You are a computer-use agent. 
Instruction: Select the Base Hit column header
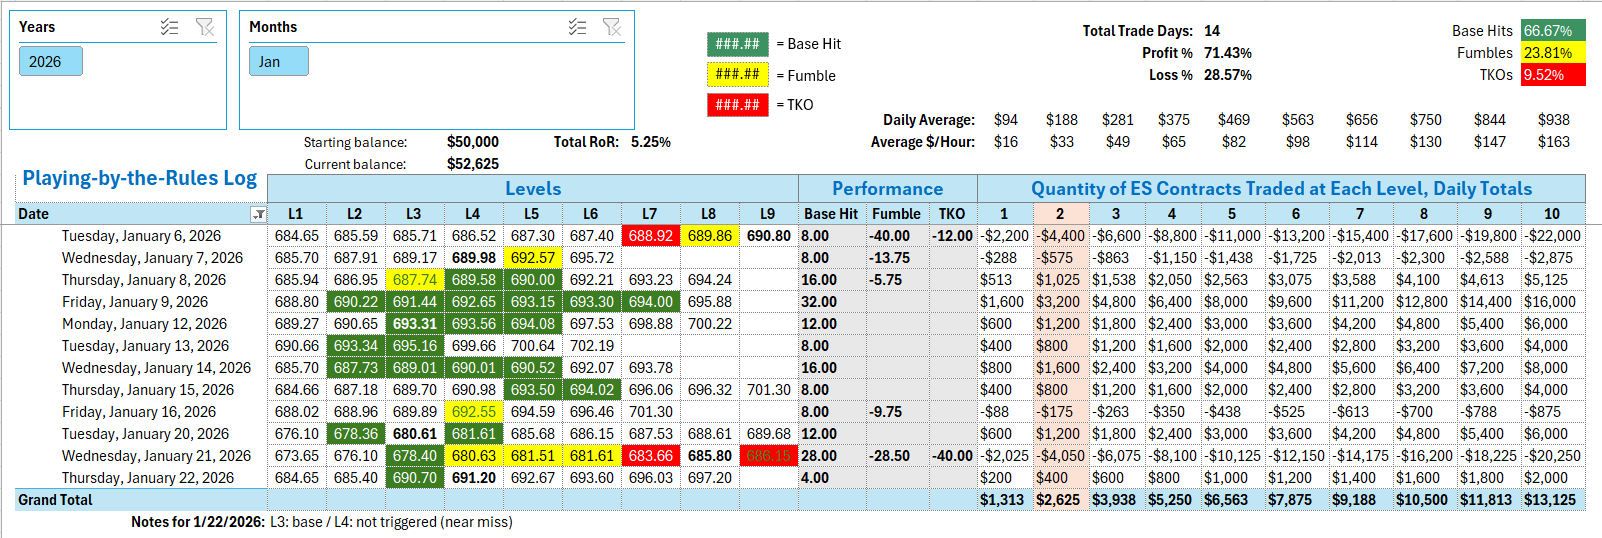coord(830,214)
